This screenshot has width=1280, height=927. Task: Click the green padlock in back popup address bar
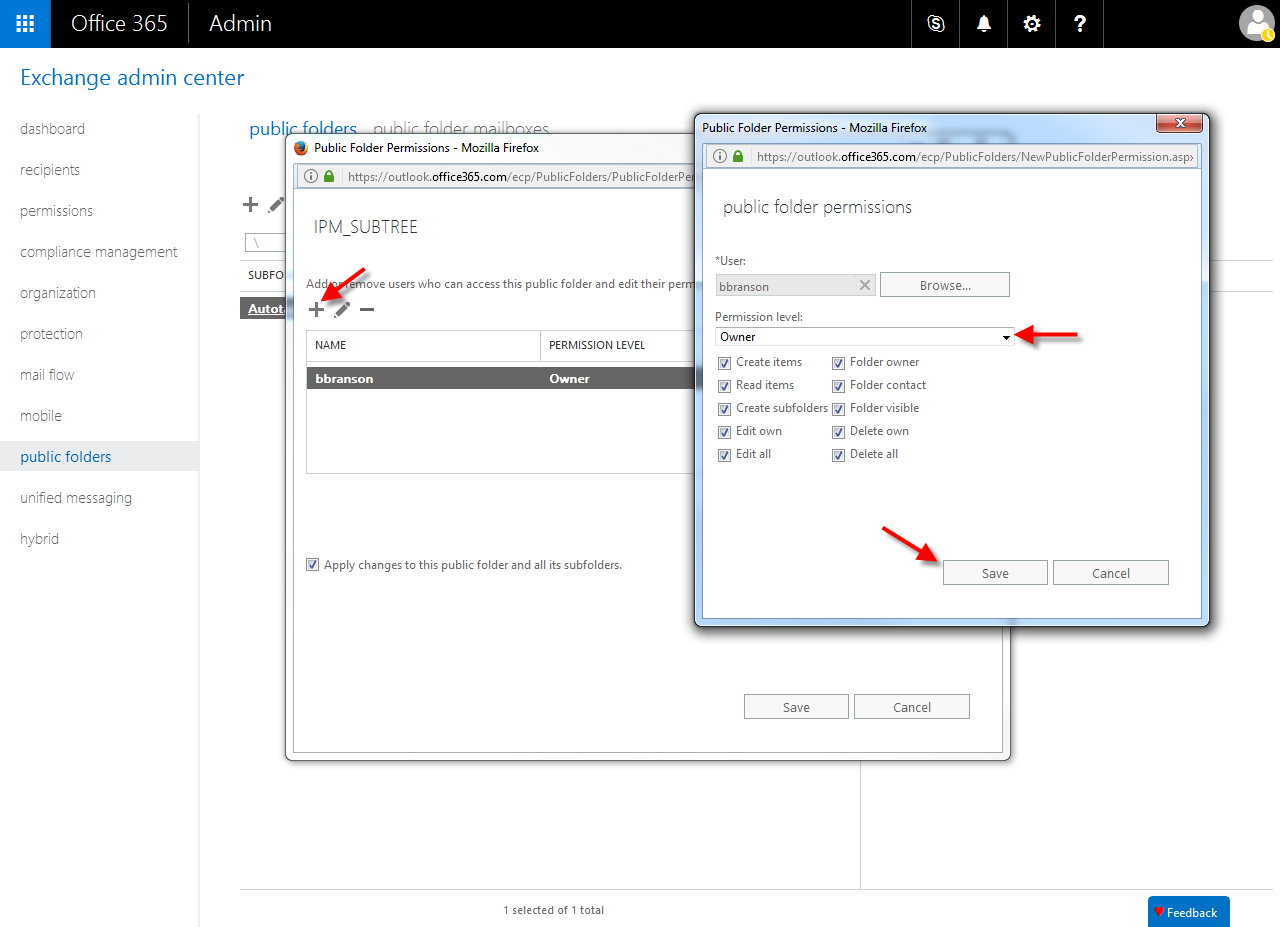tap(329, 176)
